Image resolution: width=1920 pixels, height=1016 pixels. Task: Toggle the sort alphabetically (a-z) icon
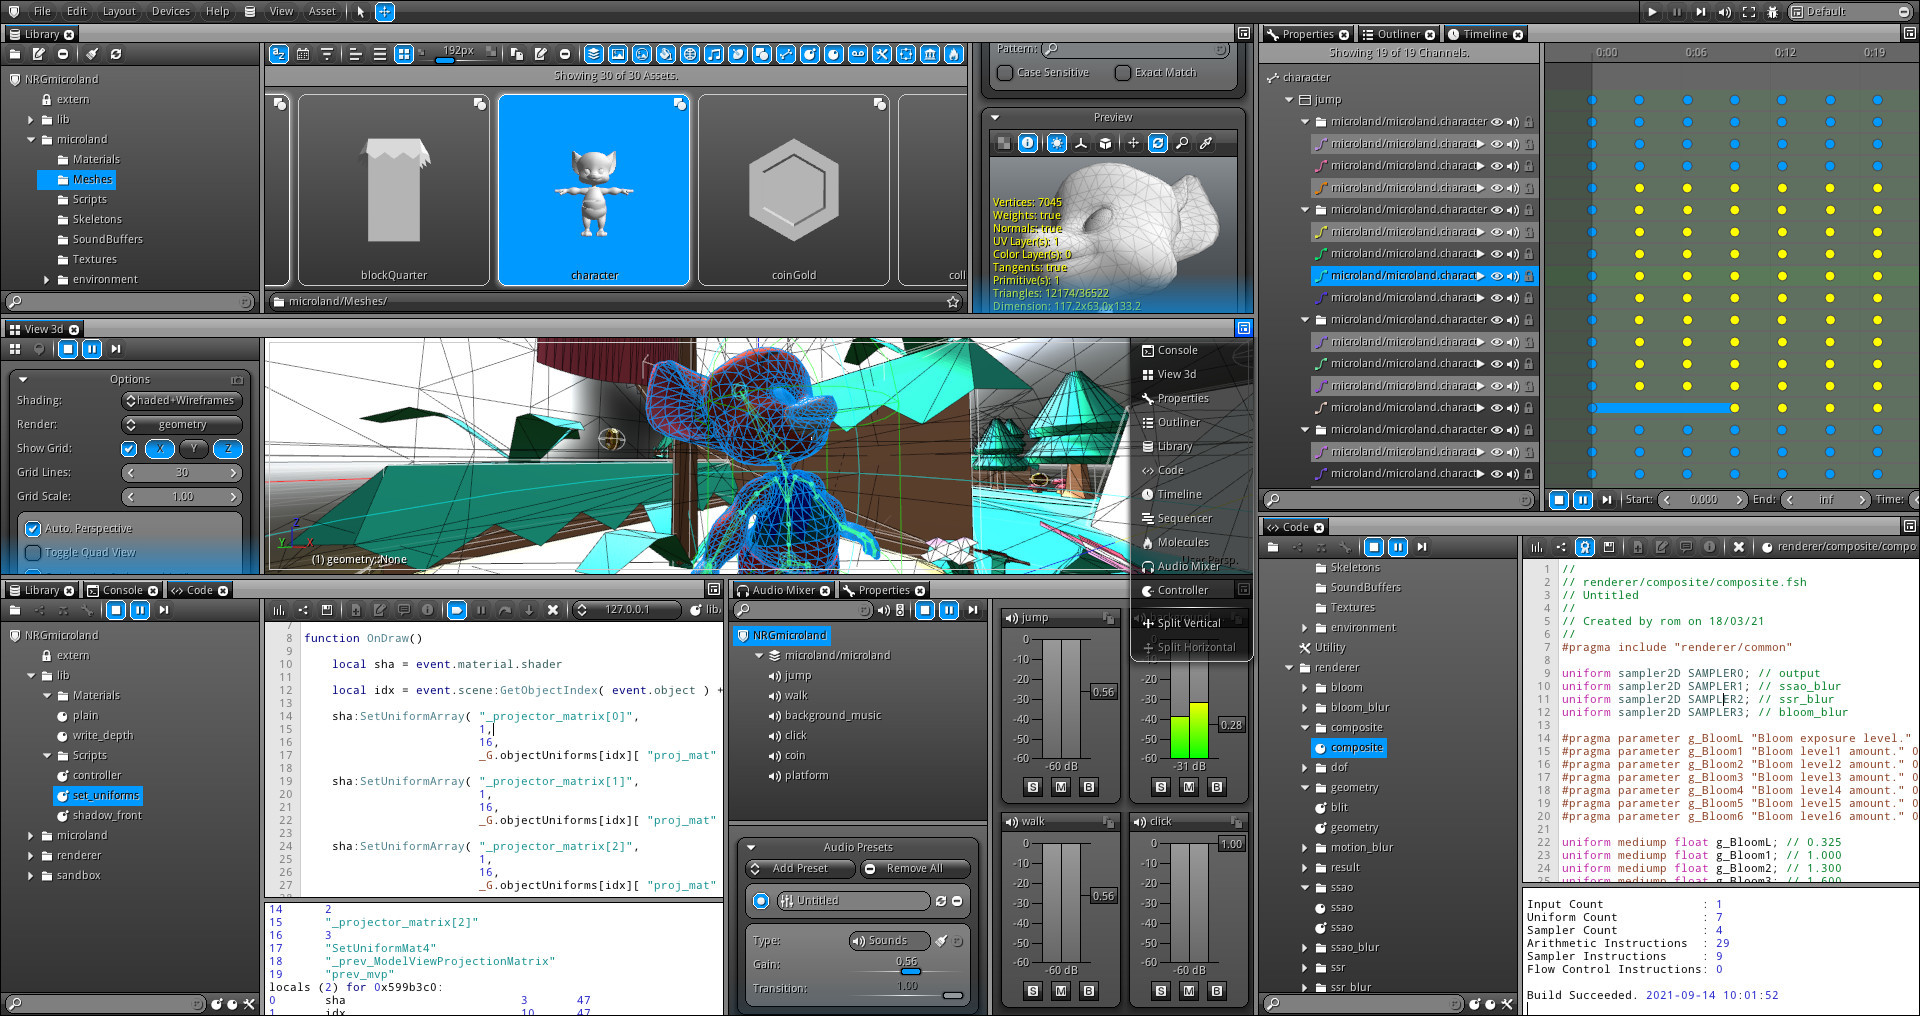point(279,54)
